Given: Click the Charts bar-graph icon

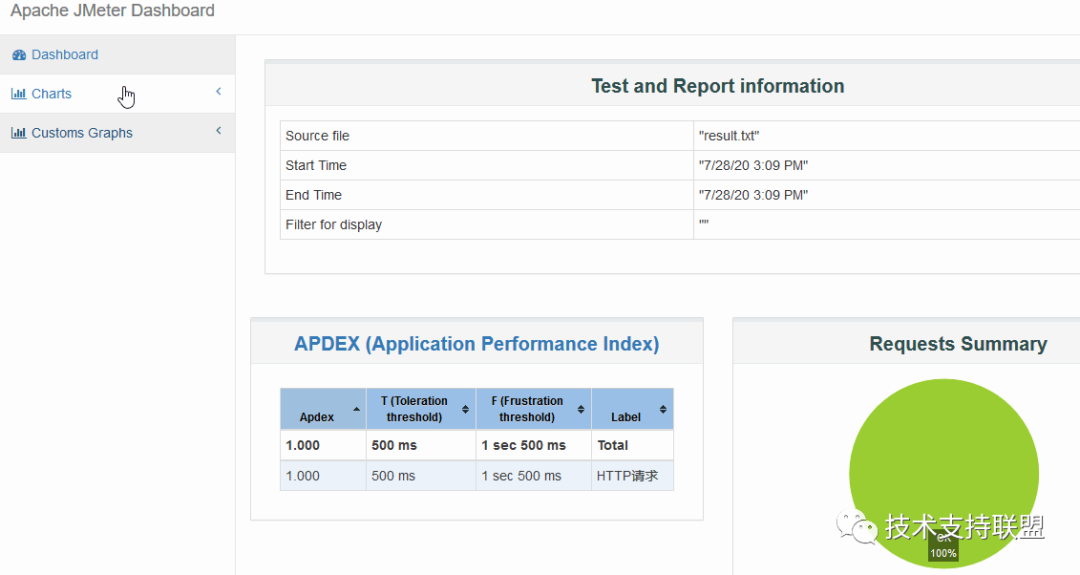Looking at the screenshot, I should point(19,94).
